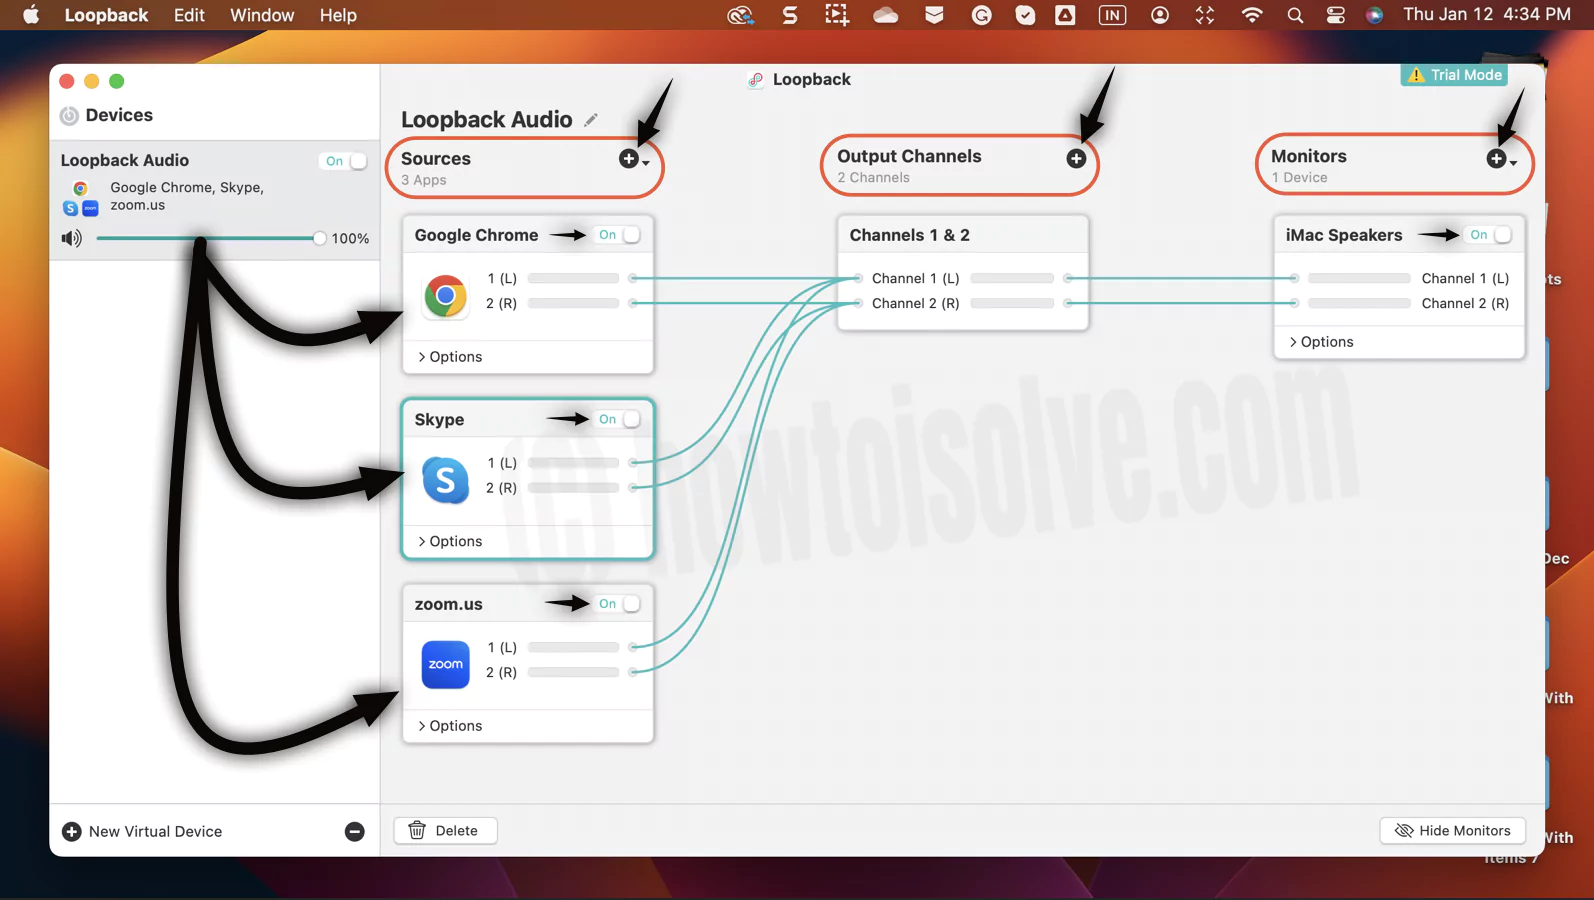The image size is (1594, 900).
Task: Click the Loopback Audio volume slider knob
Action: (x=319, y=238)
